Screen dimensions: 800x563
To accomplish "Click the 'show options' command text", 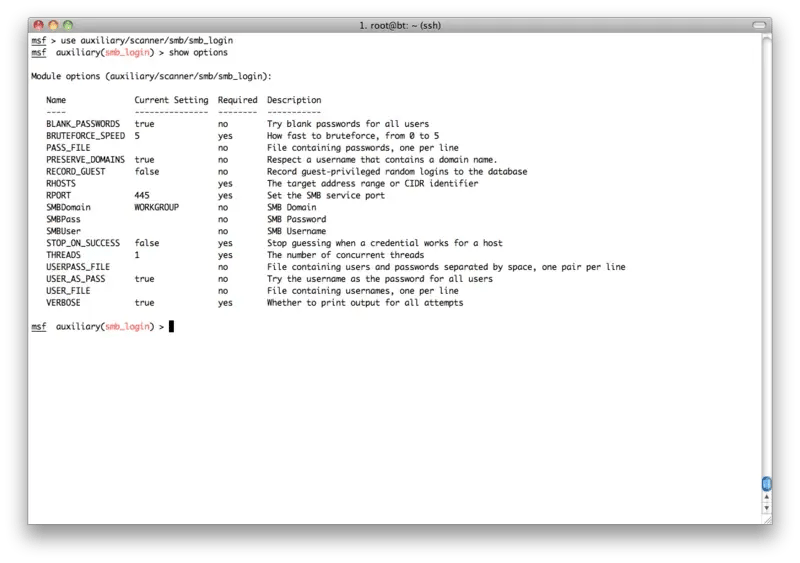I will click(198, 52).
